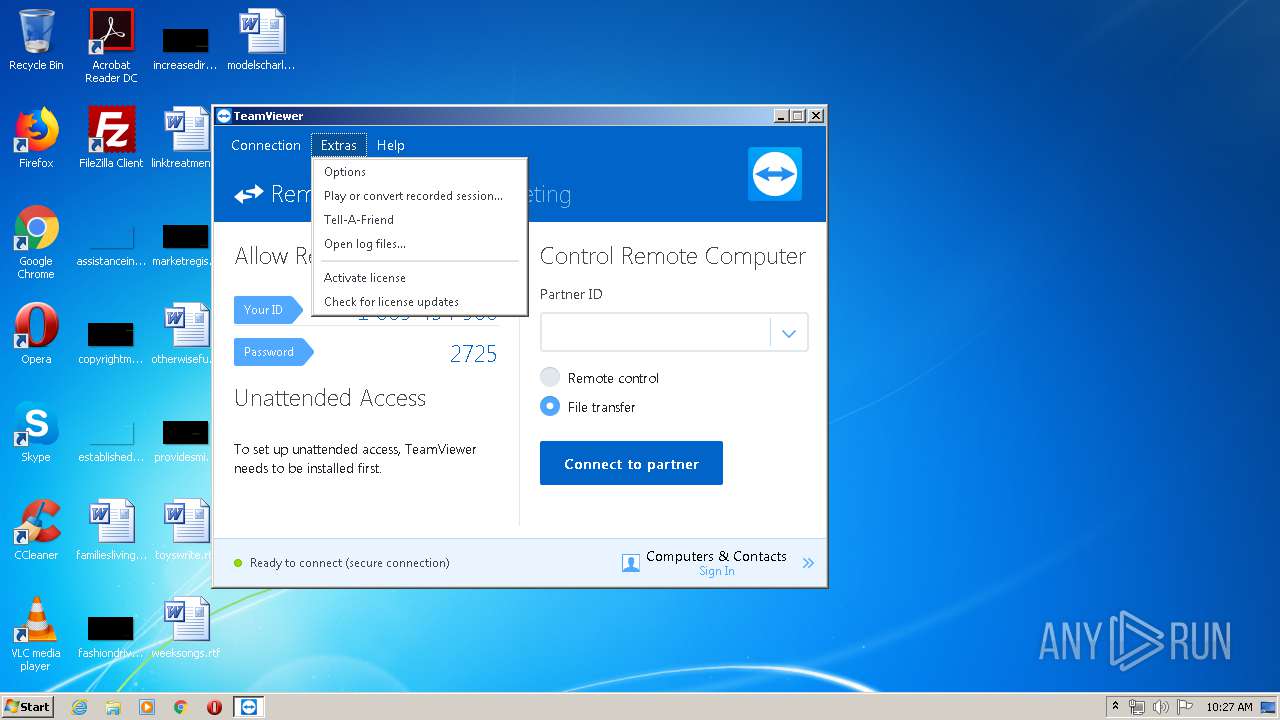The height and width of the screenshot is (720, 1280).
Task: Open the copyrightm black desktop file
Action: tap(111, 341)
